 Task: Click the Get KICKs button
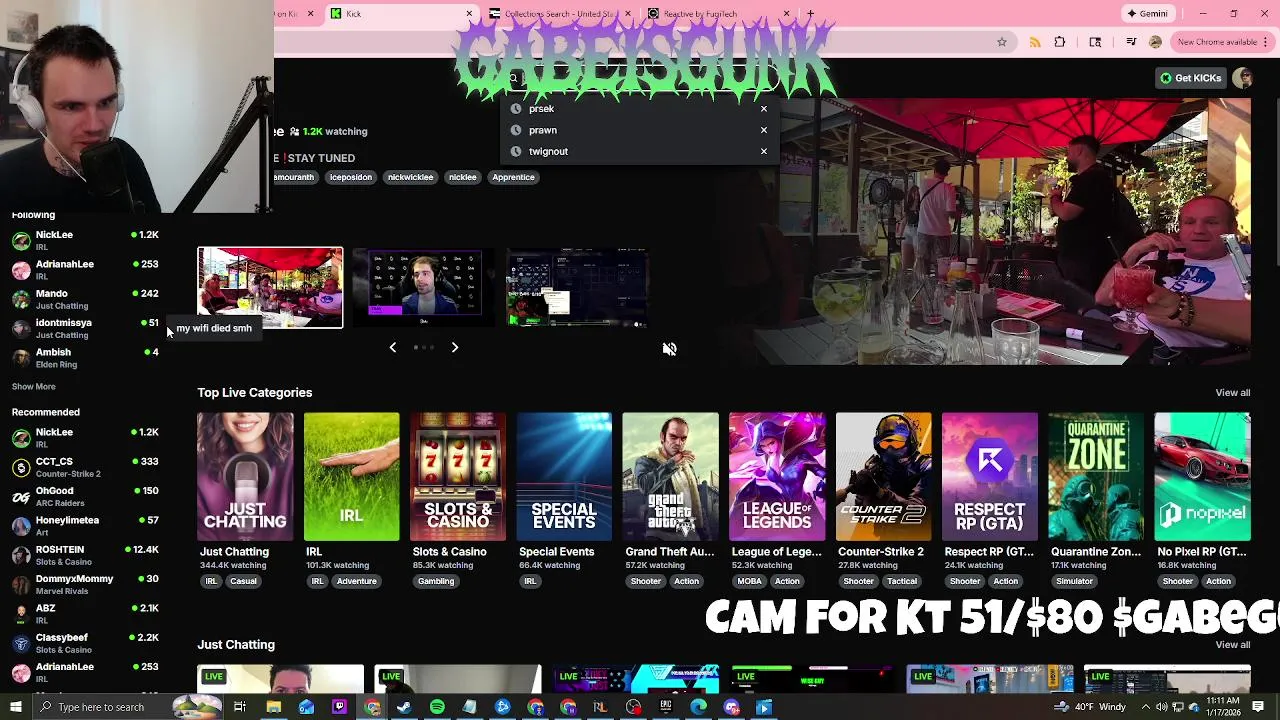pos(1190,78)
